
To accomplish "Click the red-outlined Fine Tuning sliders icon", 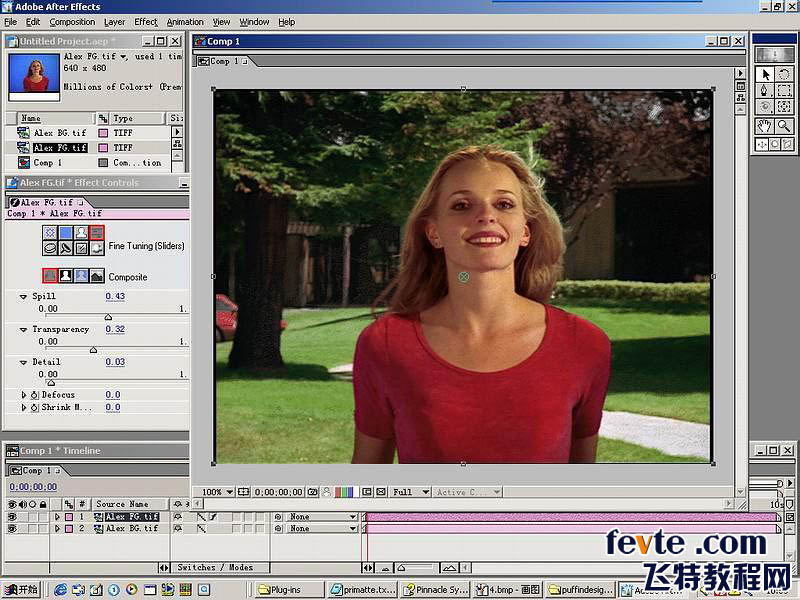I will pyautogui.click(x=97, y=233).
